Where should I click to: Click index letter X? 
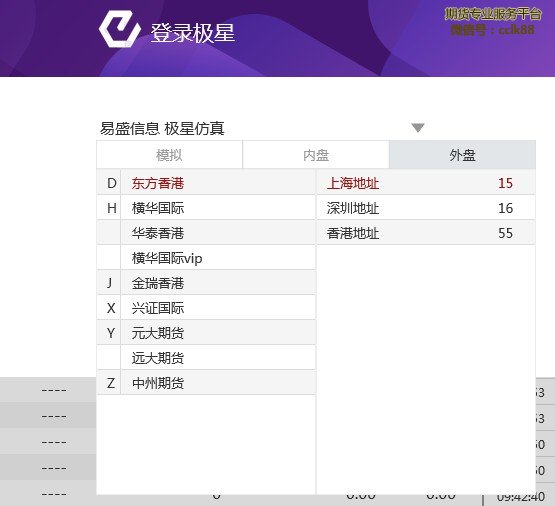(x=111, y=308)
